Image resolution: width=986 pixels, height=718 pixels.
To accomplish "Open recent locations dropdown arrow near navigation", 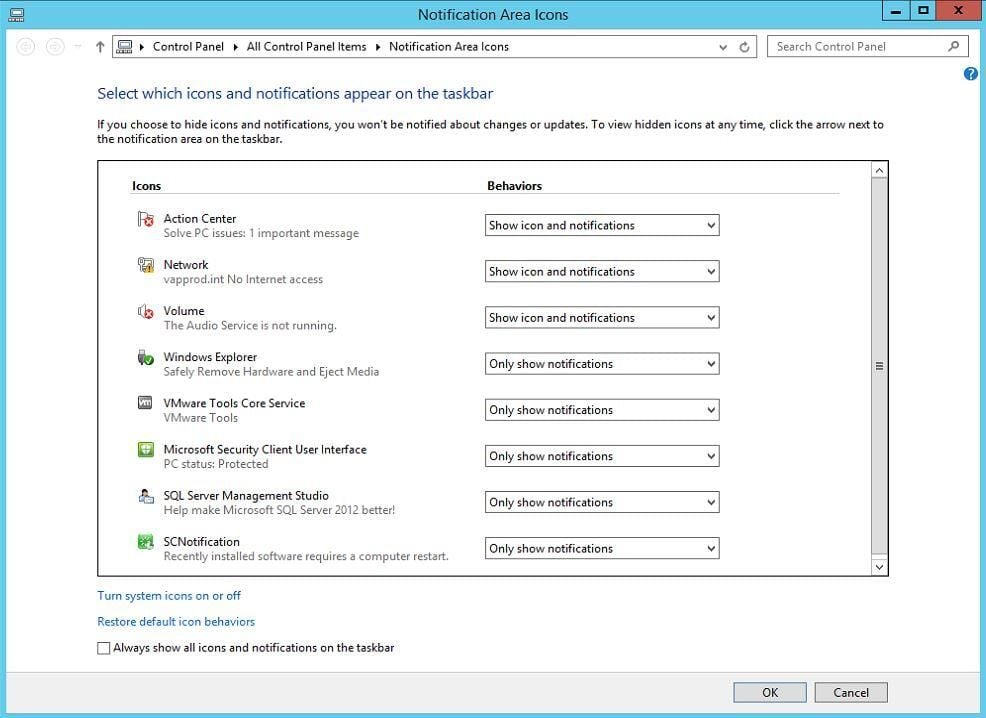I will [x=78, y=47].
